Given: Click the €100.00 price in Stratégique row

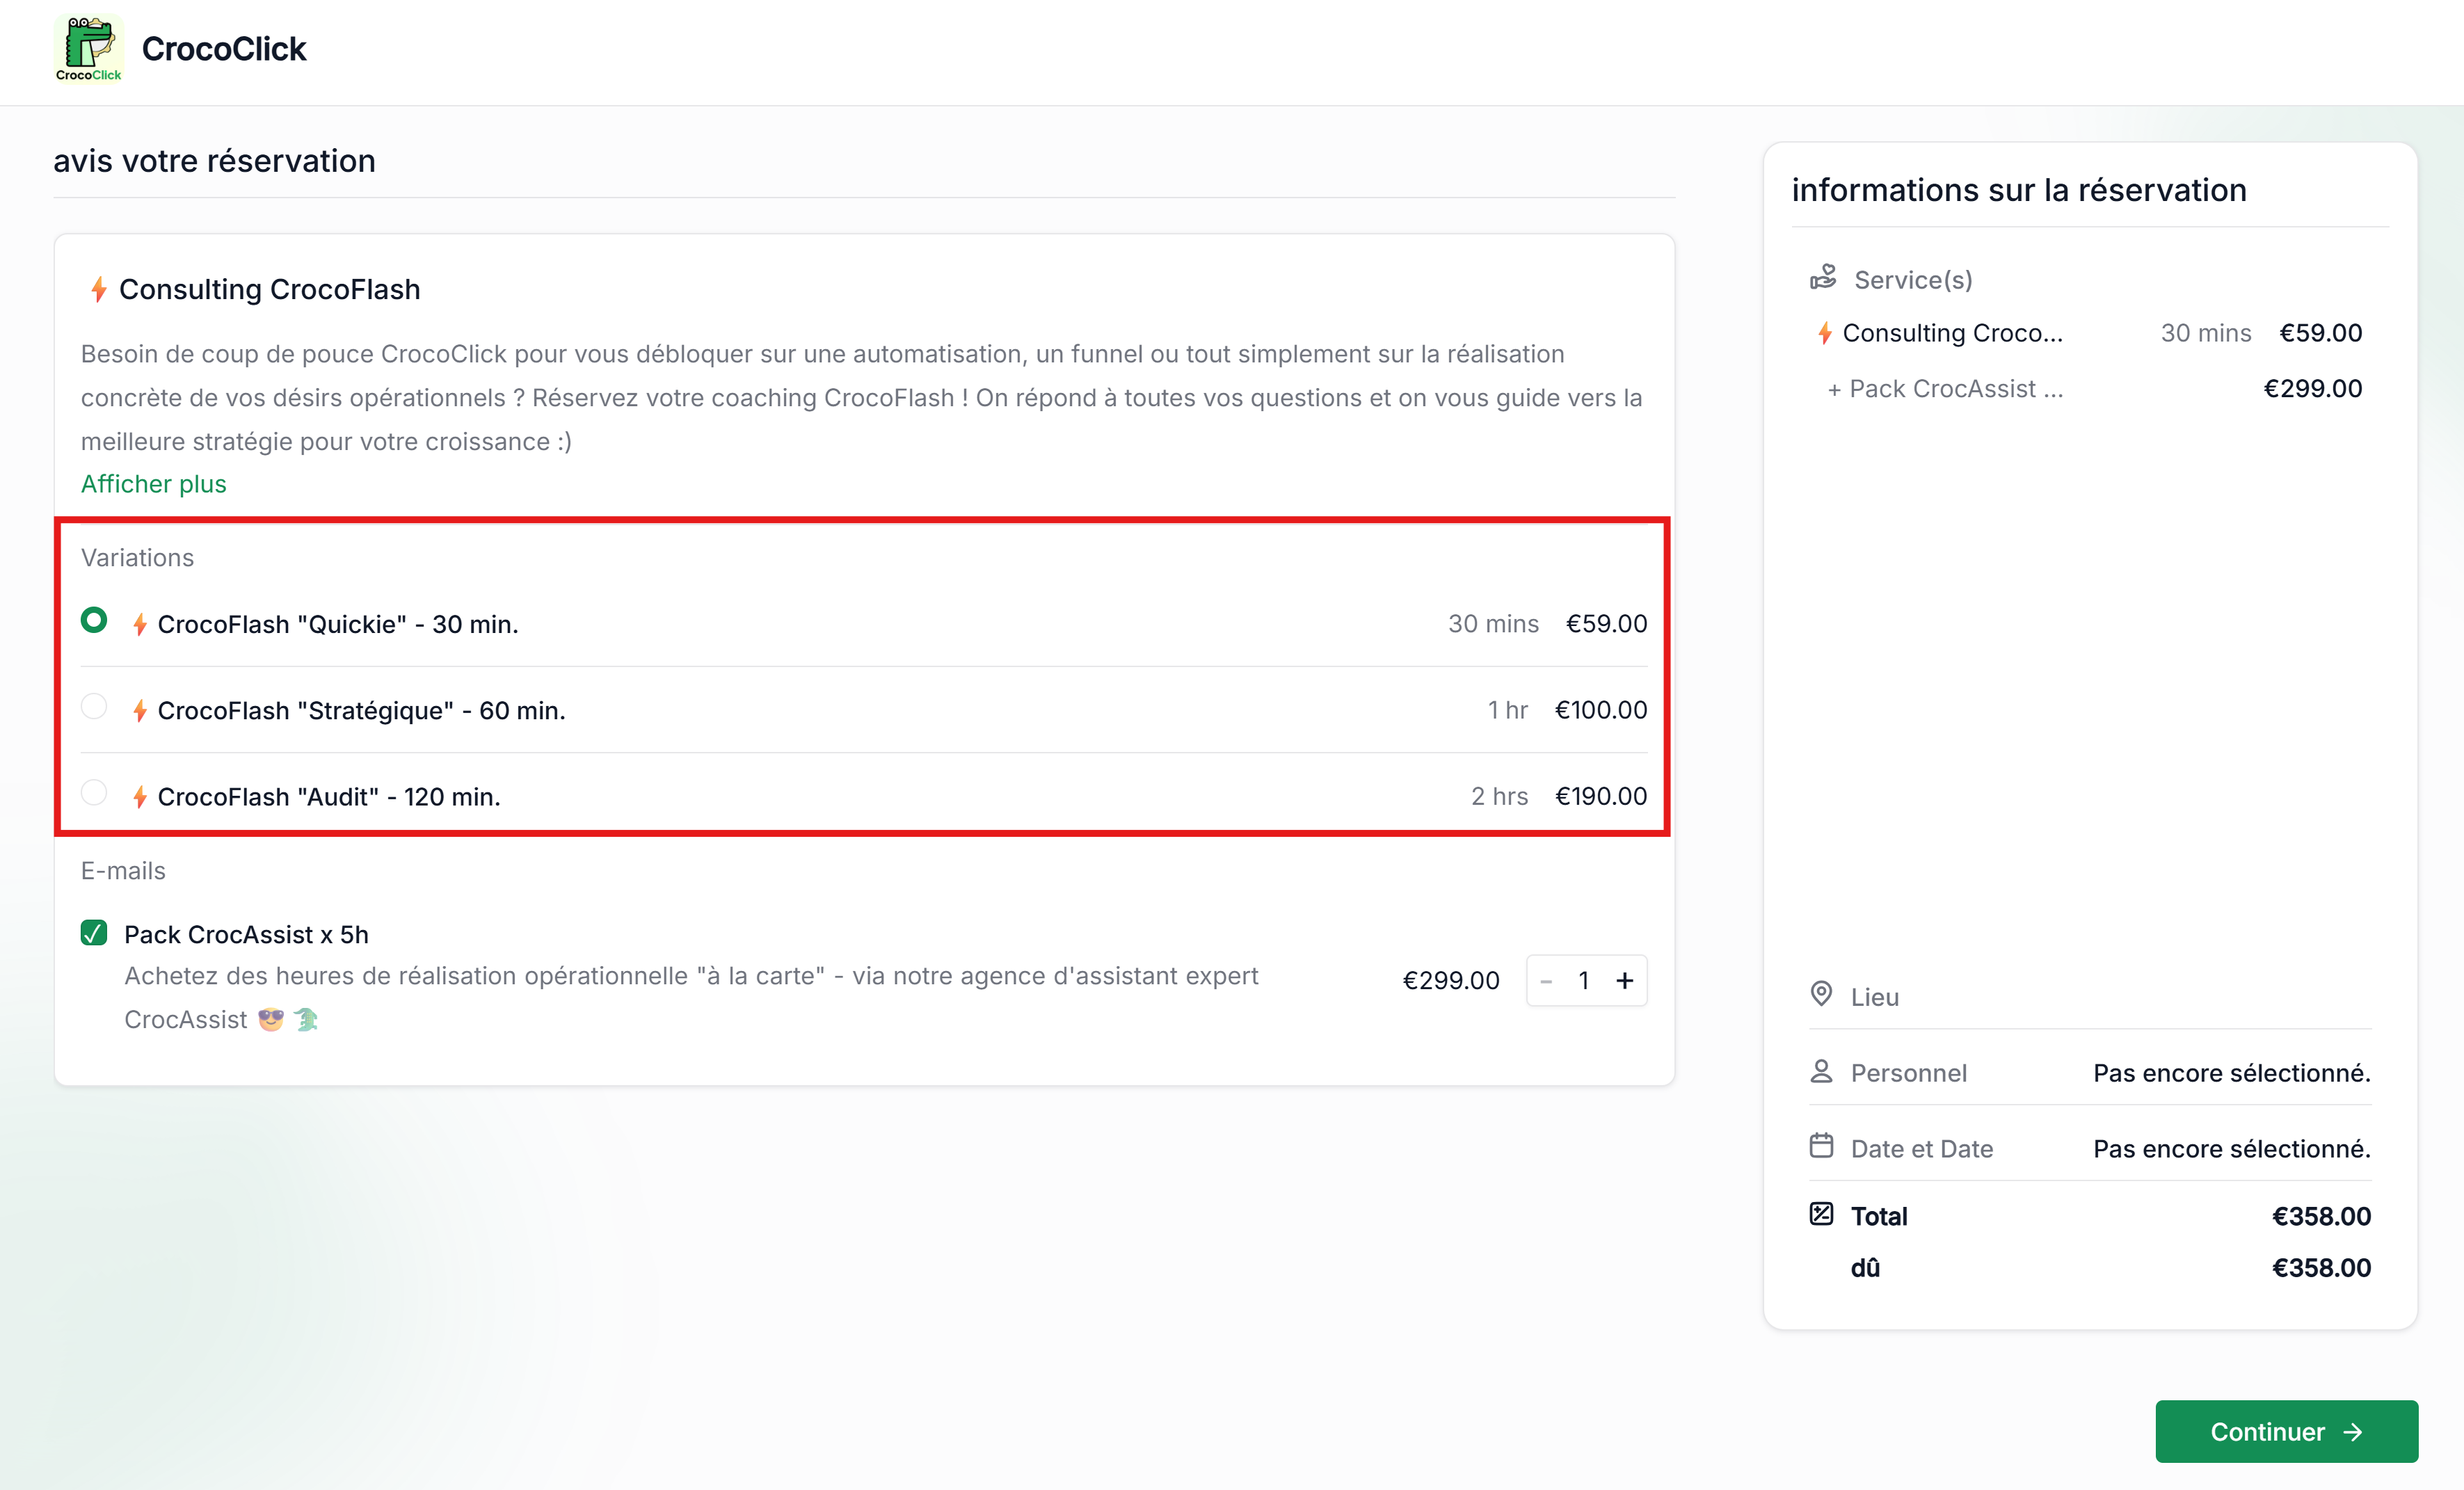Looking at the screenshot, I should pyautogui.click(x=1601, y=710).
